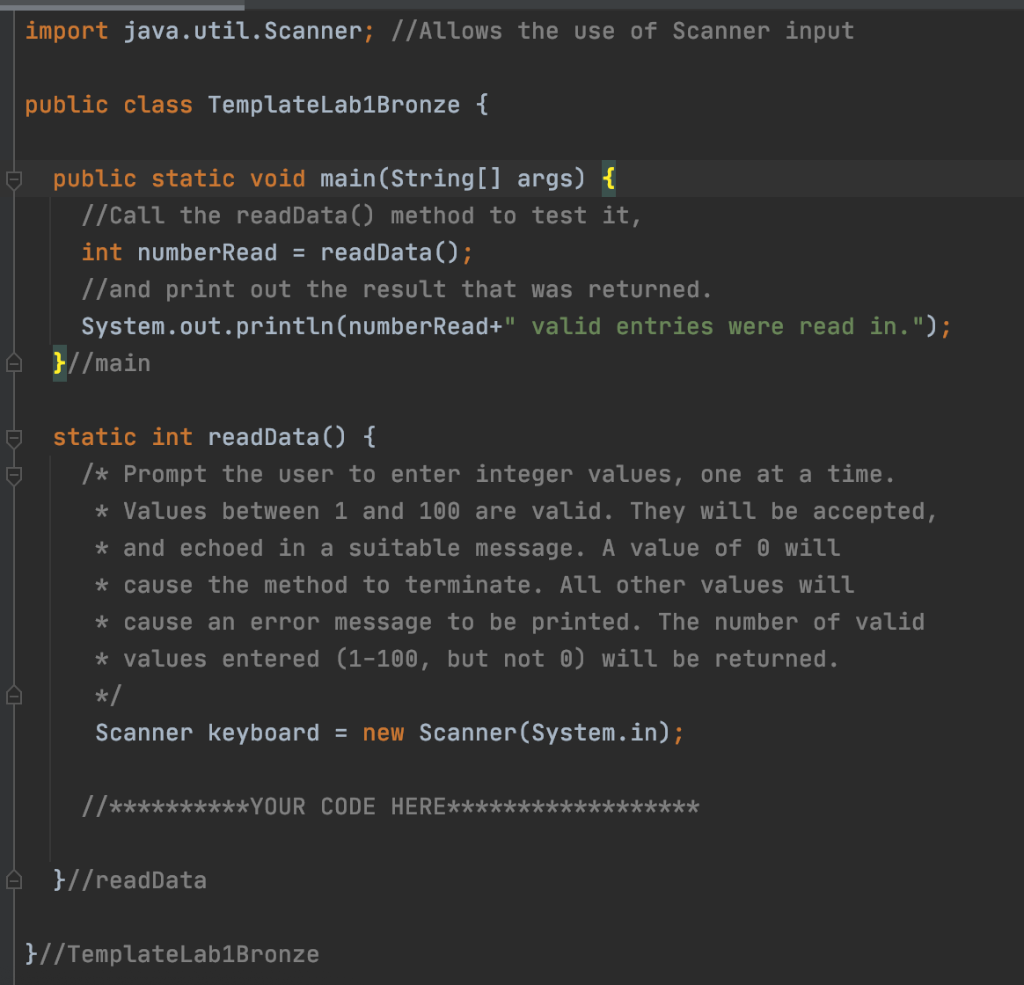Click the class name TemplateLab1Bronze
This screenshot has height=985, width=1024.
[330, 104]
